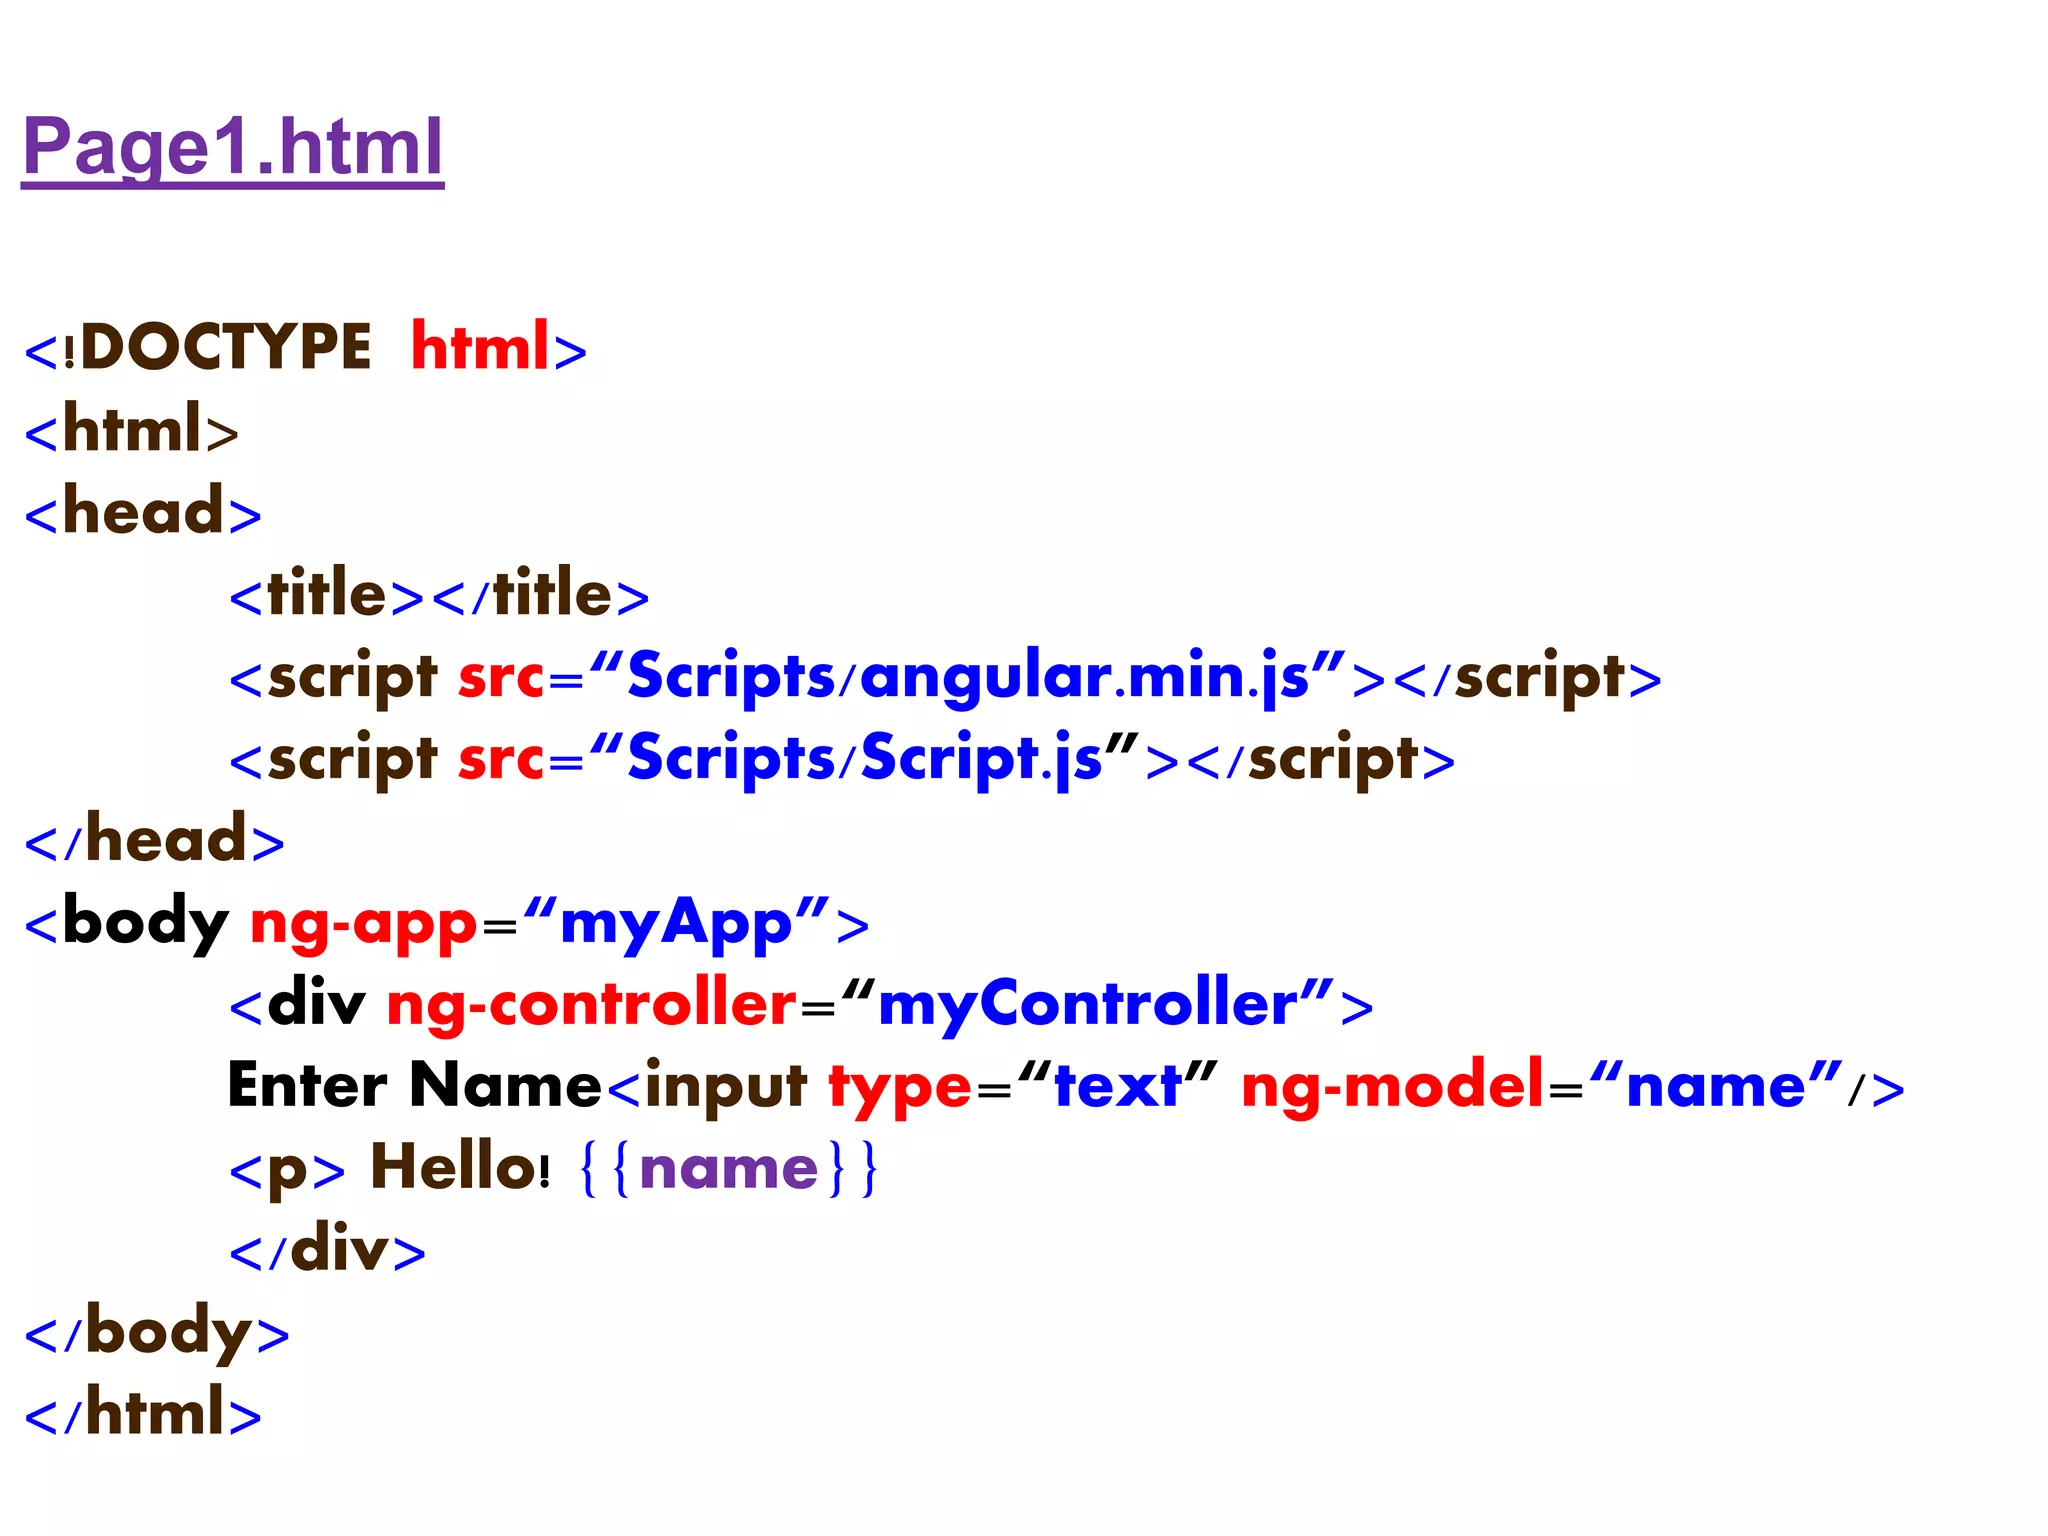Click the script line with Scripts/Script.js

click(842, 762)
